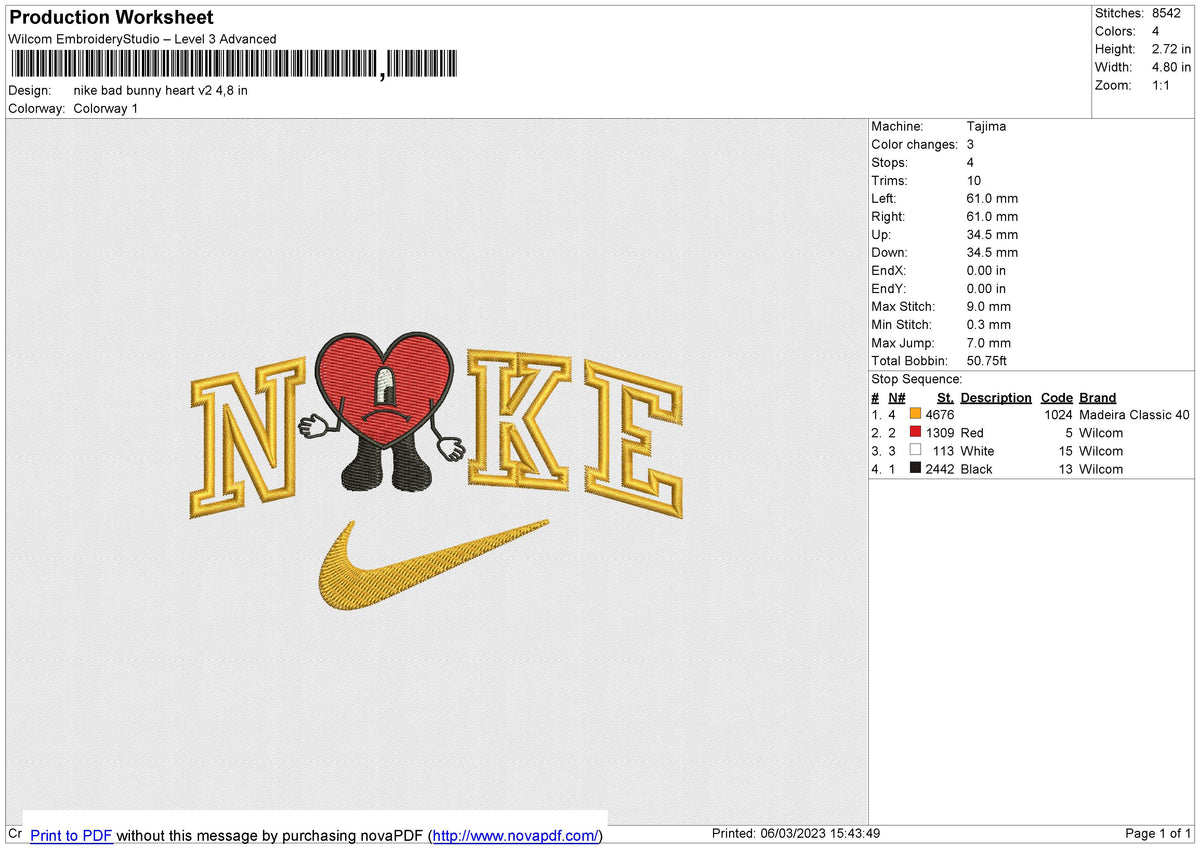
Task: Click the printed timestamp 06/03/2023
Action: pyautogui.click(x=795, y=833)
